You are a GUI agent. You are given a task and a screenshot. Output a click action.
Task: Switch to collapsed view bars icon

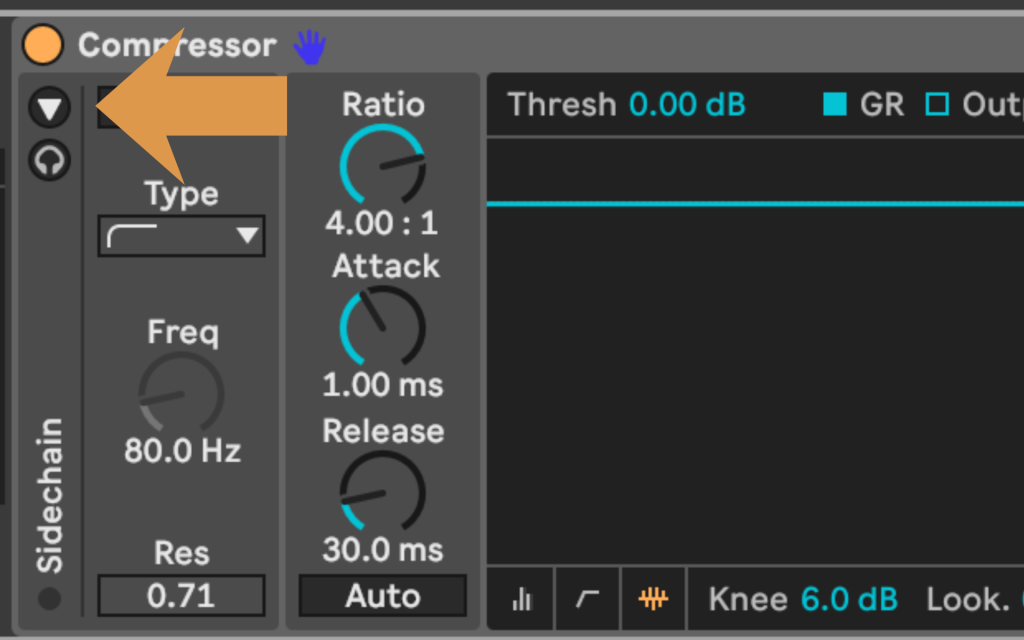pyautogui.click(x=521, y=599)
